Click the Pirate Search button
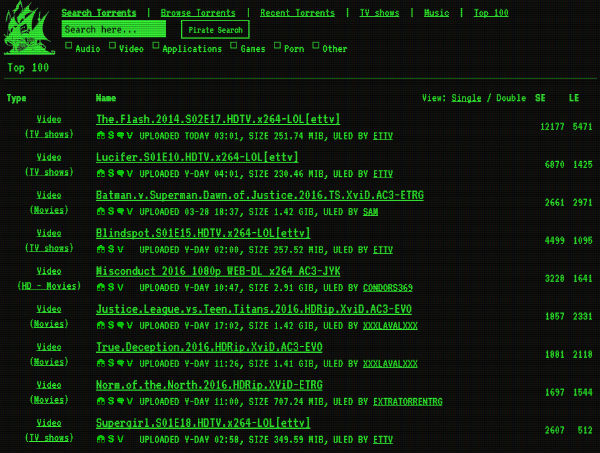The height and width of the screenshot is (453, 600). pos(215,30)
